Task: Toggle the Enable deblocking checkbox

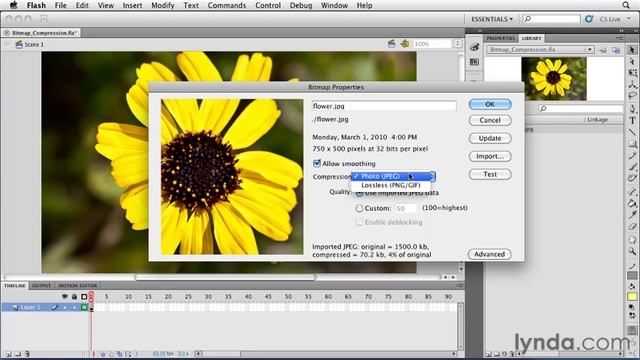Action: point(359,222)
